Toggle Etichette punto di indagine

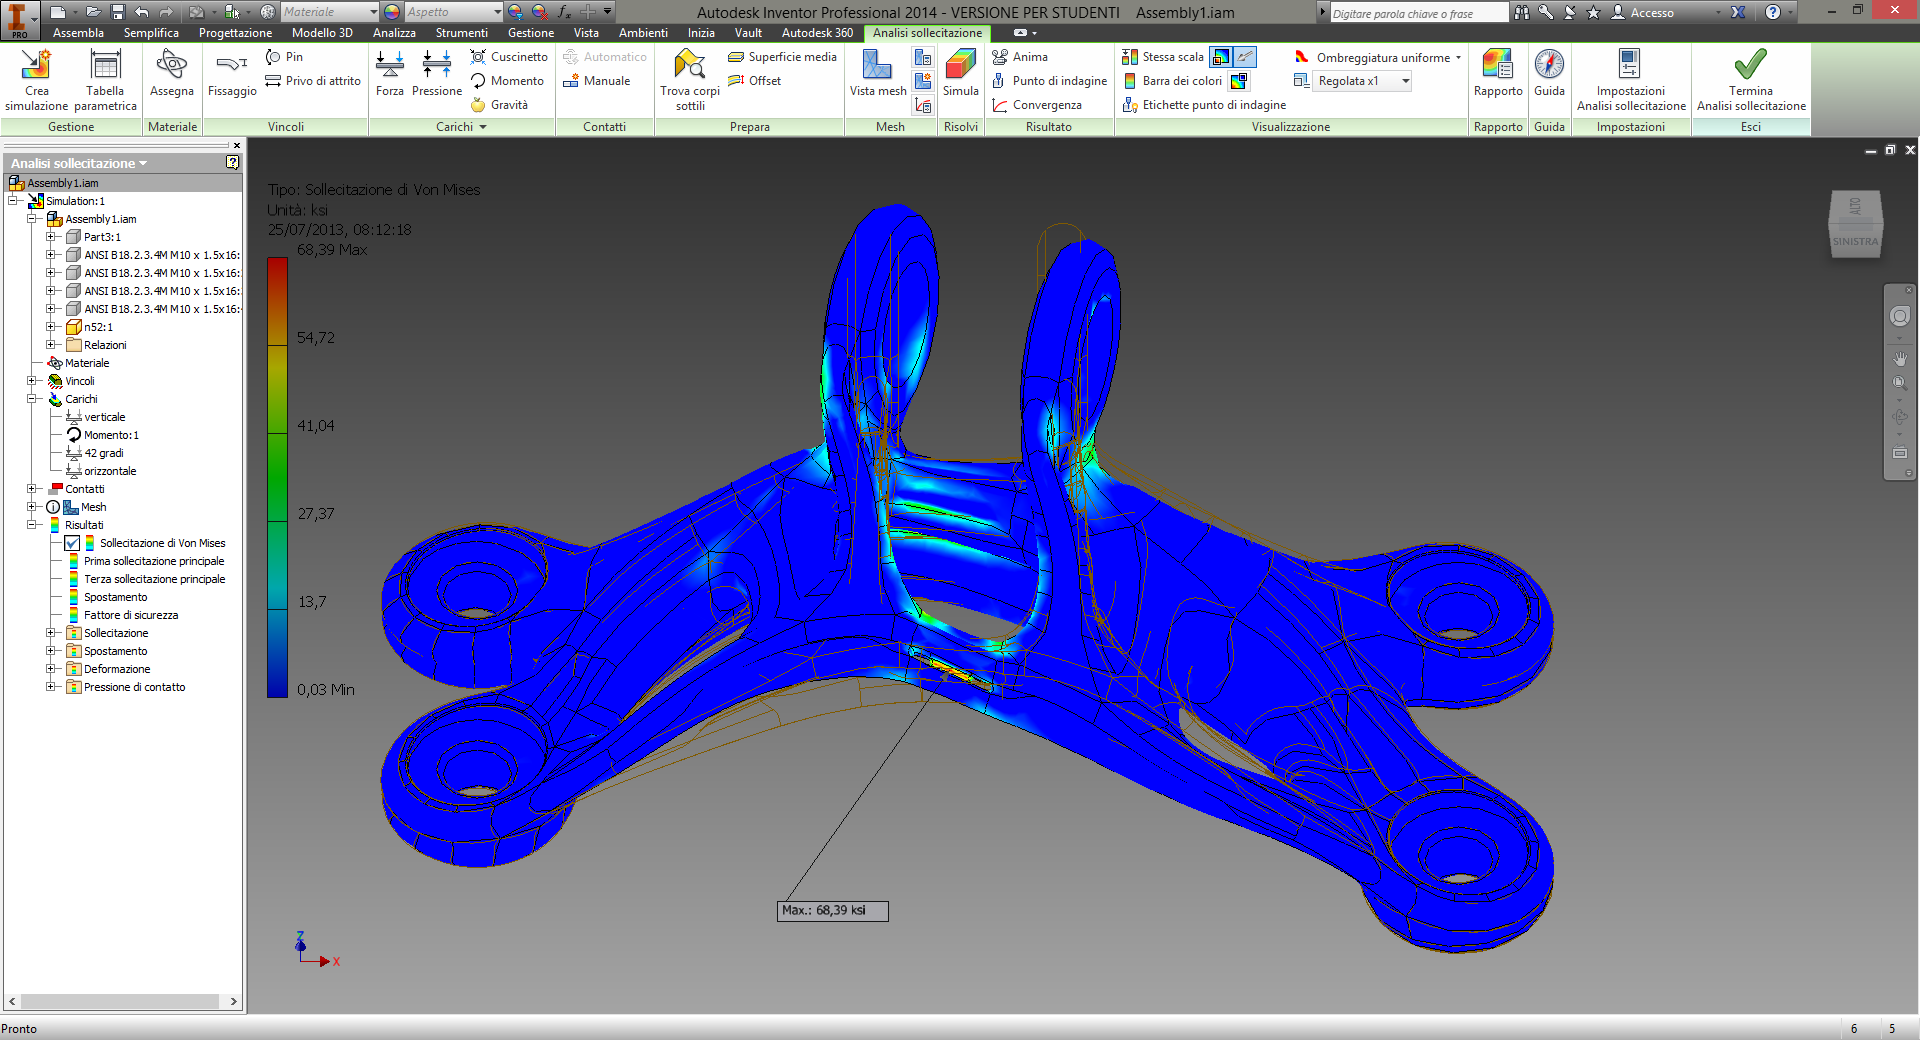(1204, 105)
